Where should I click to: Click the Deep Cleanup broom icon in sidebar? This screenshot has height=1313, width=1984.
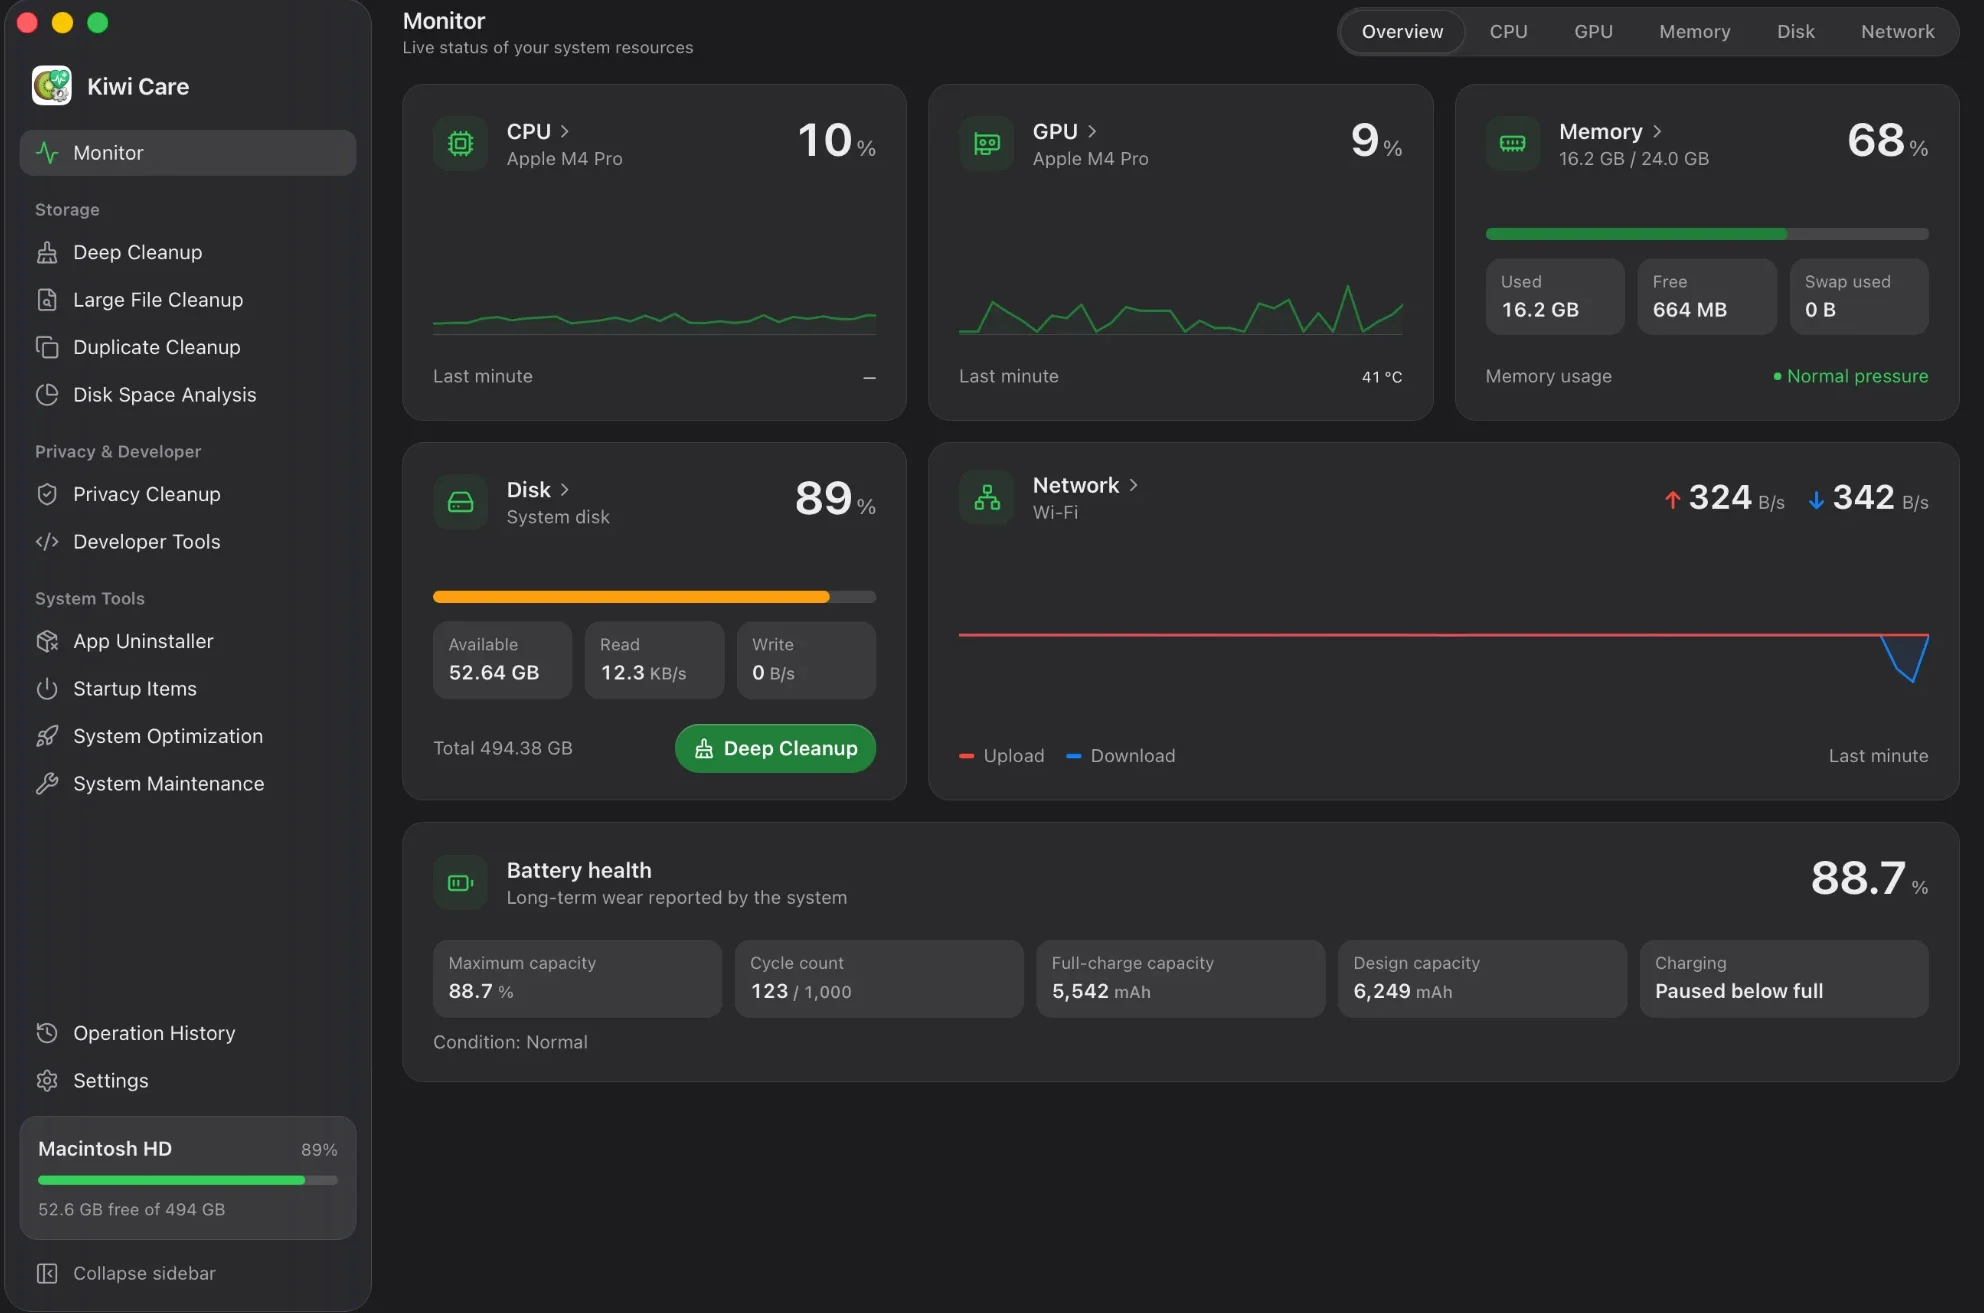pos(47,253)
